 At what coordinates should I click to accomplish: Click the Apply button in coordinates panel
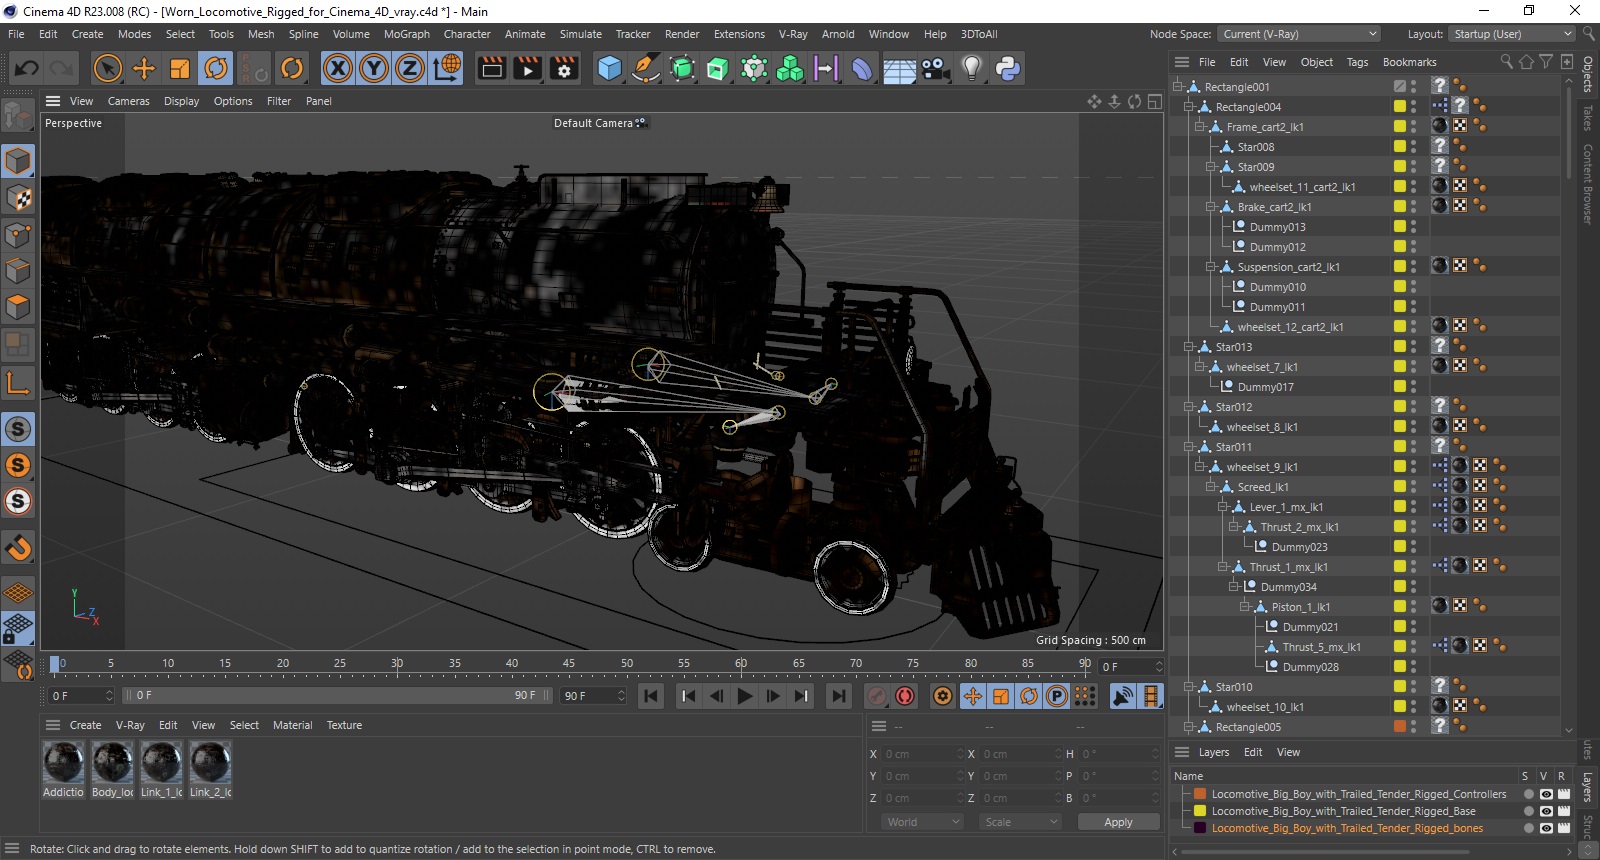click(x=1118, y=822)
